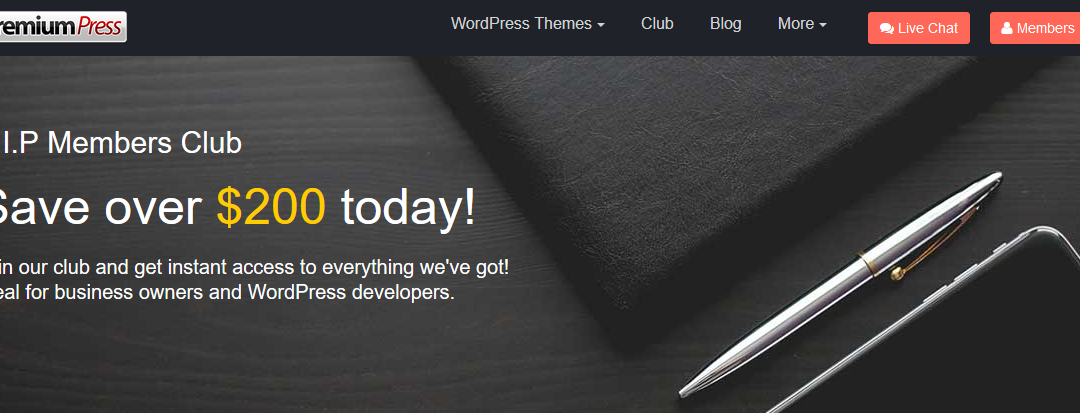
Task: Click the caret arrow next to More
Action: pyautogui.click(x=822, y=25)
